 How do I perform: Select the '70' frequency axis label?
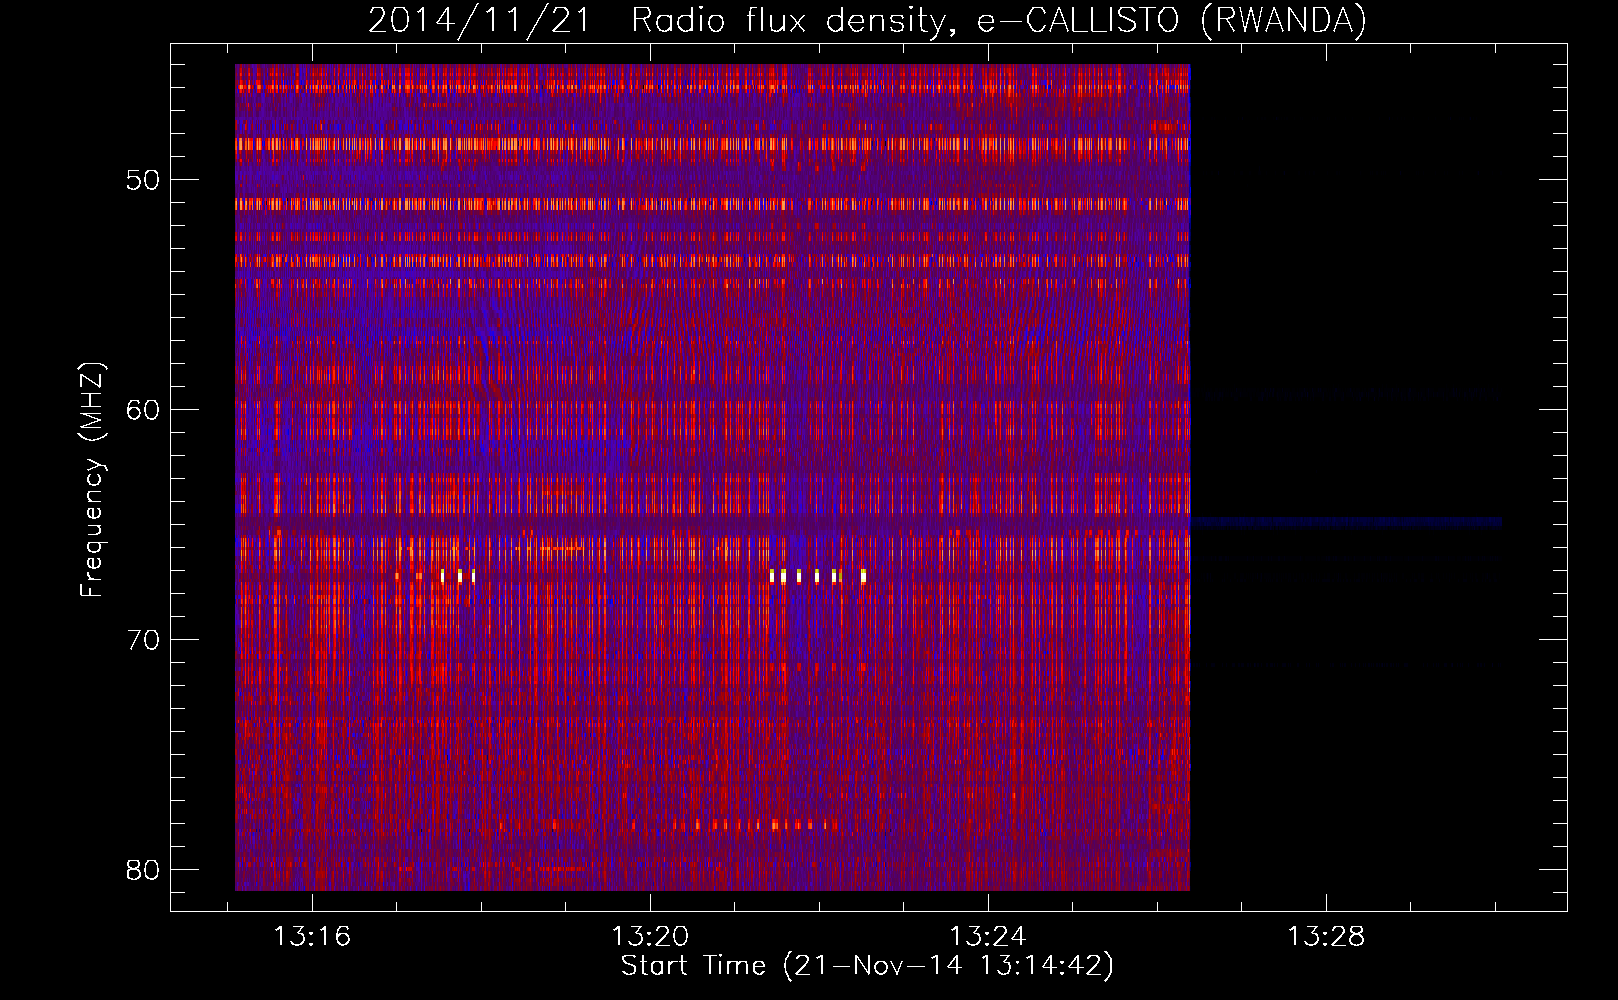[143, 641]
